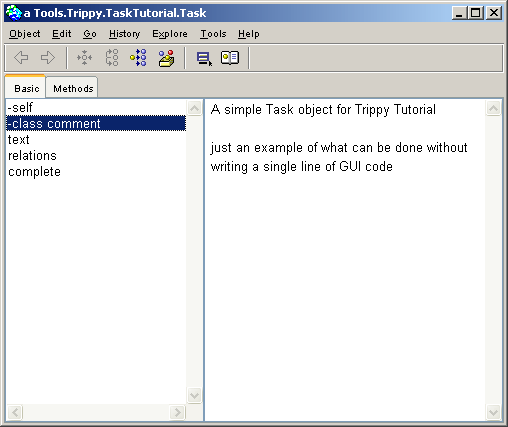Click the blue list with cursor icon

(204, 58)
